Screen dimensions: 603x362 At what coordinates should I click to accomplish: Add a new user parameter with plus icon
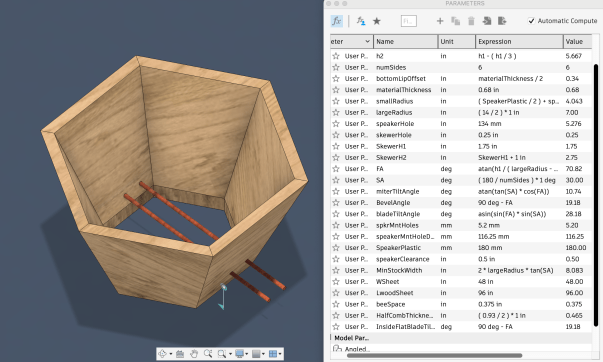pyautogui.click(x=440, y=21)
